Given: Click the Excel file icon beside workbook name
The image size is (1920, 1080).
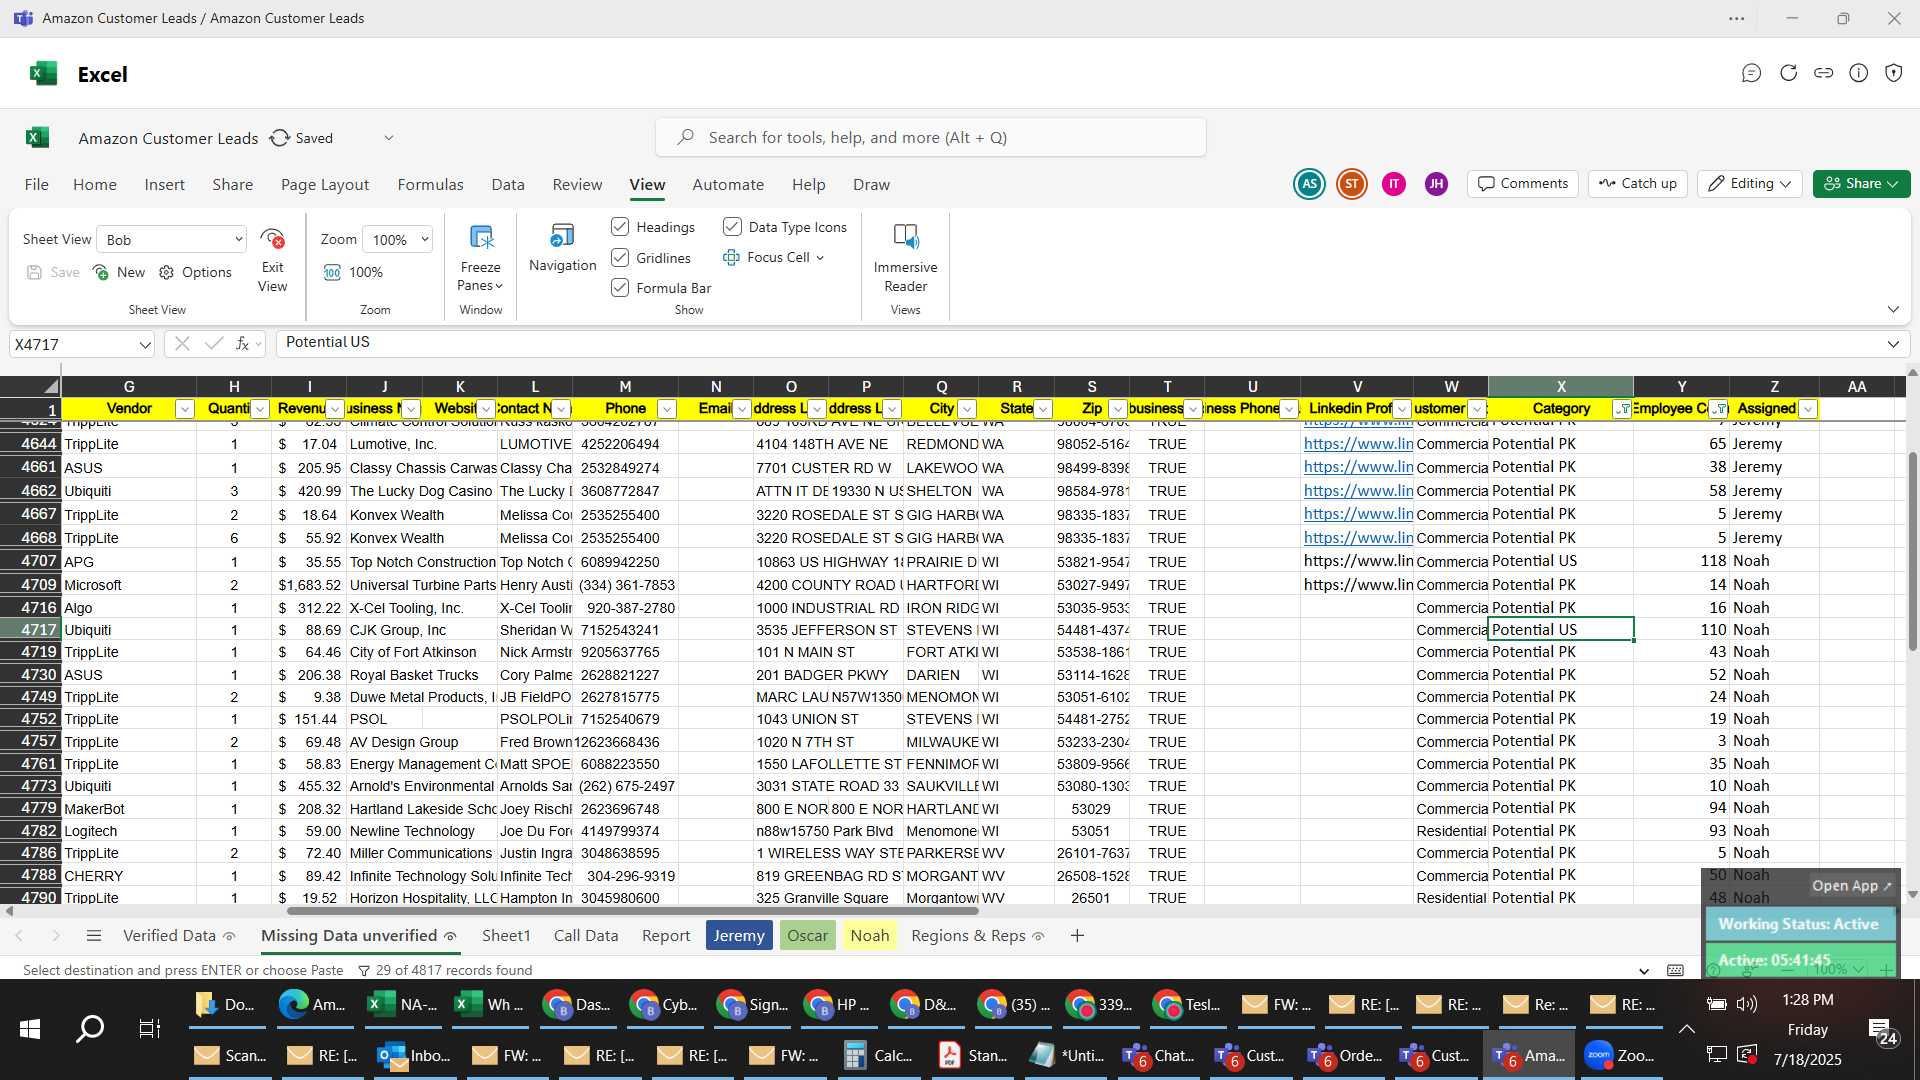Looking at the screenshot, I should 37,138.
